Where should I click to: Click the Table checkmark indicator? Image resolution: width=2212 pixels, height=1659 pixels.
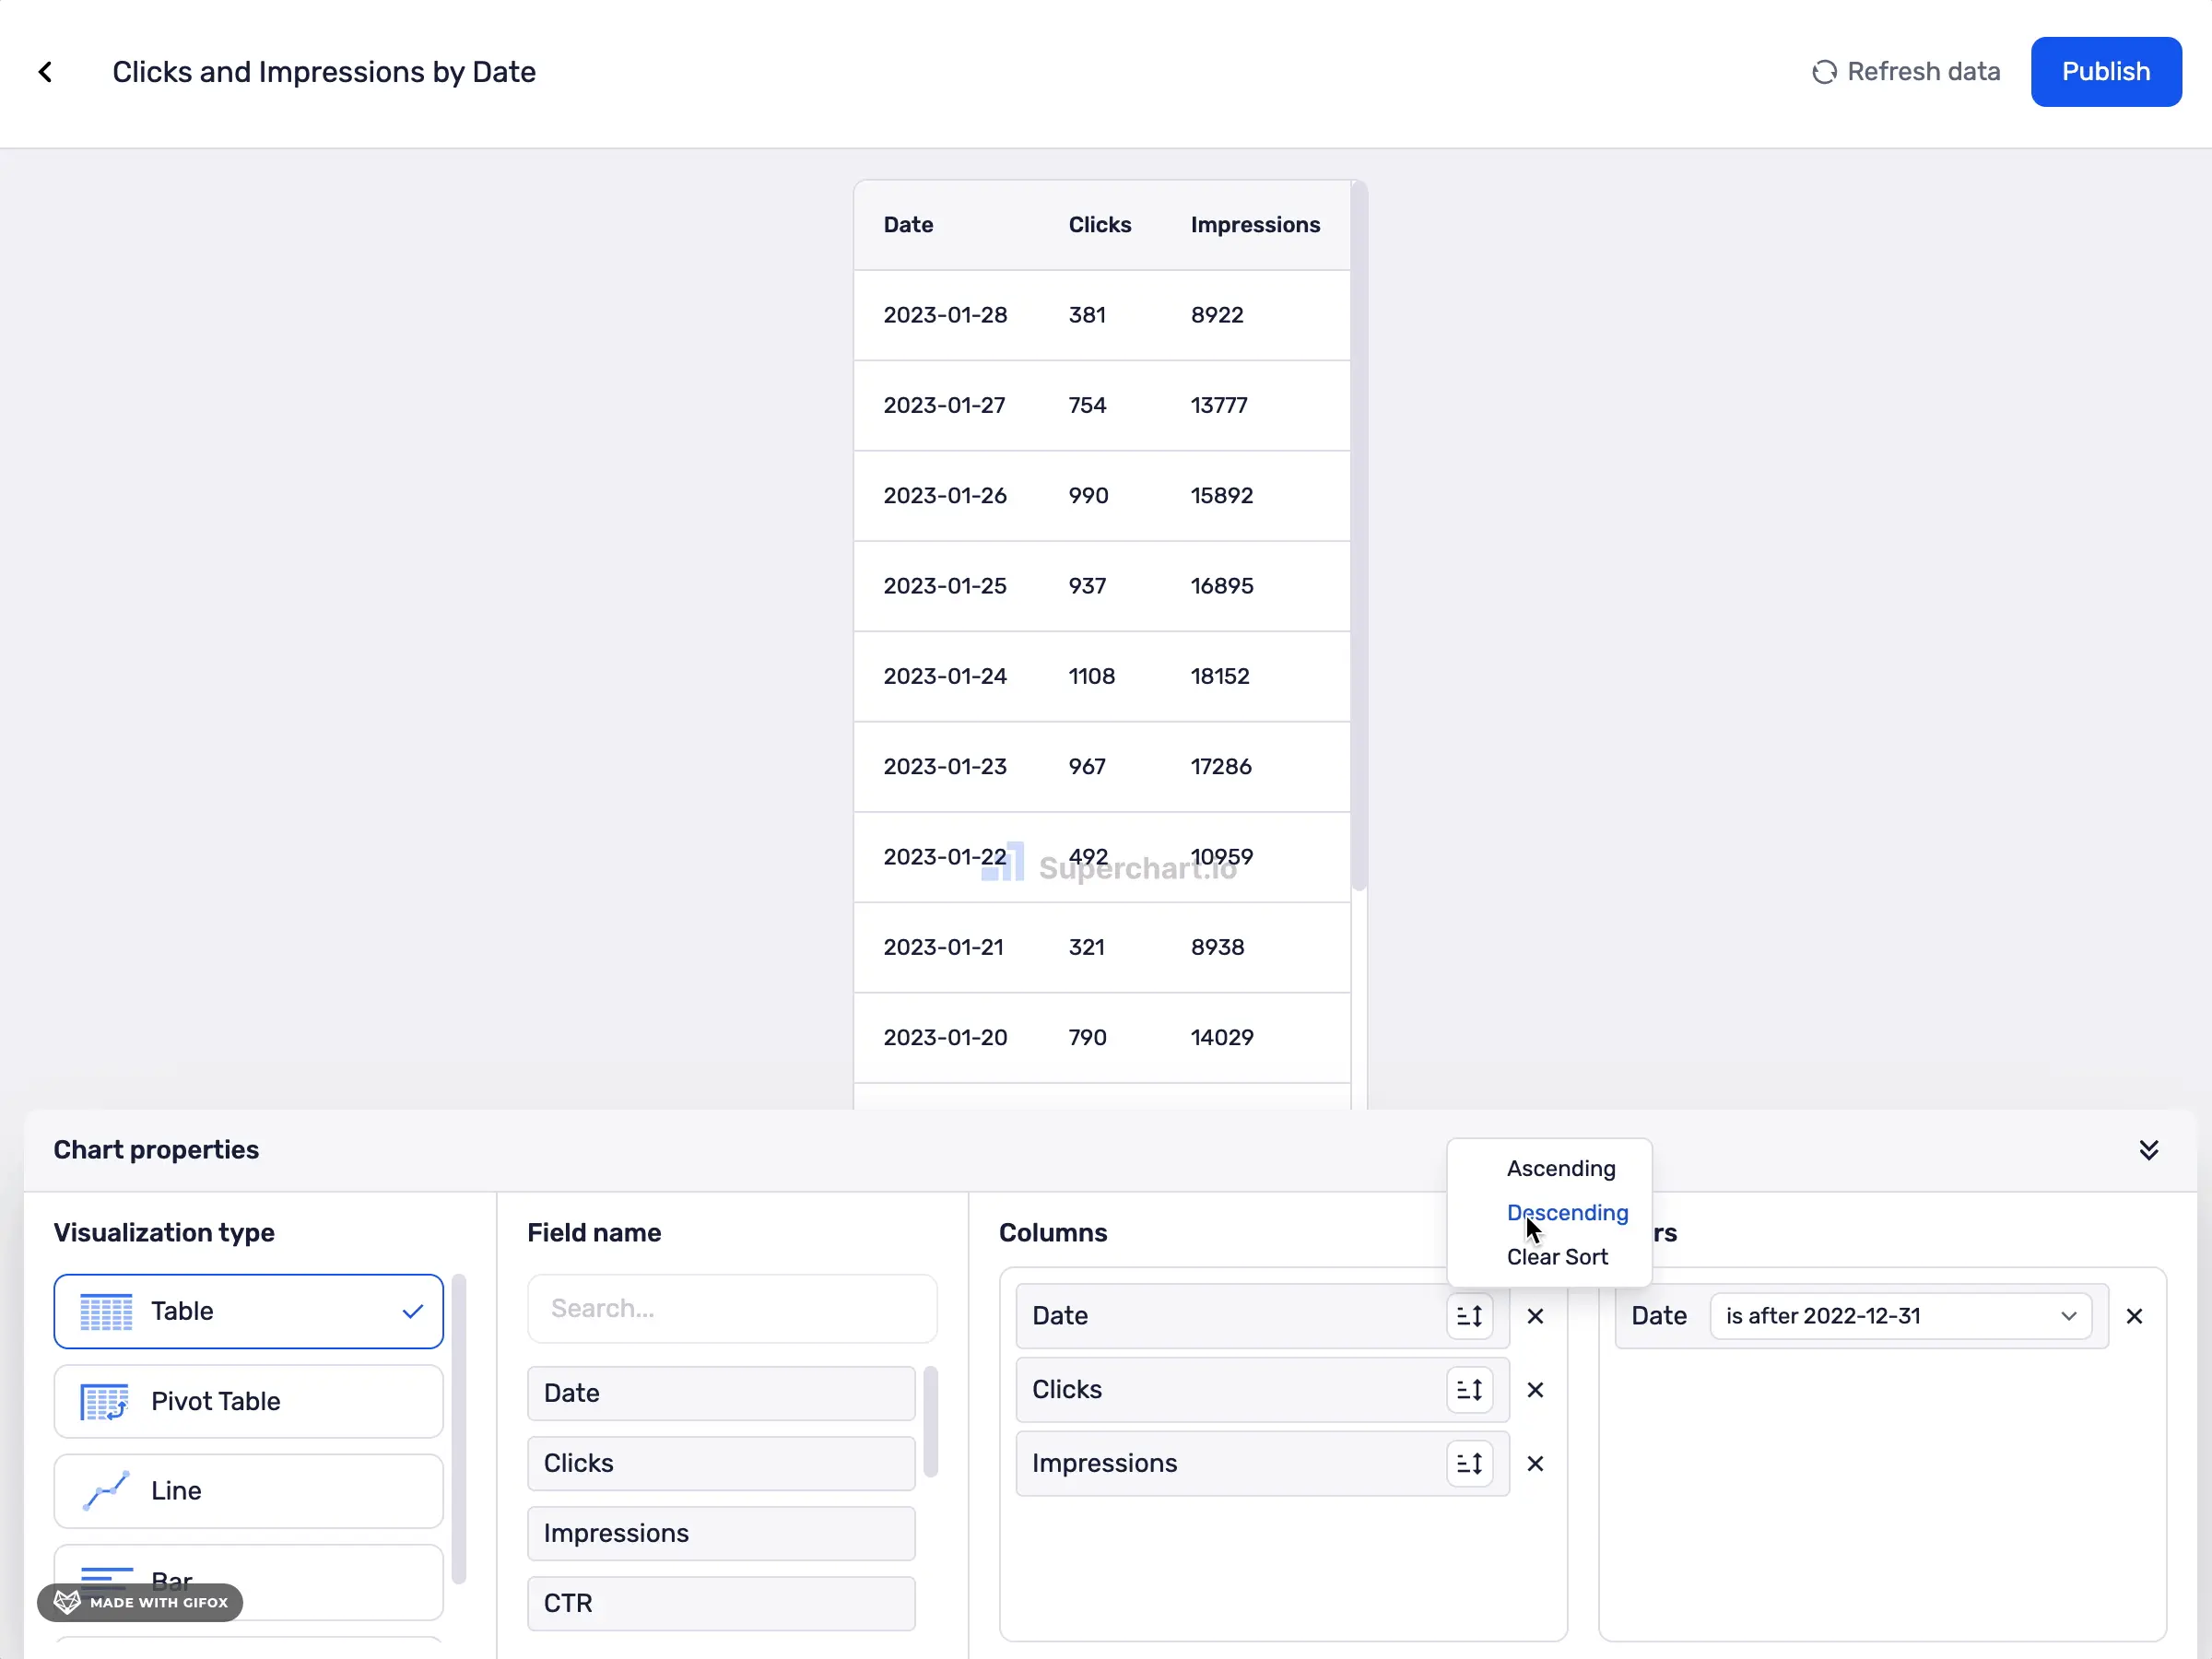coord(413,1311)
